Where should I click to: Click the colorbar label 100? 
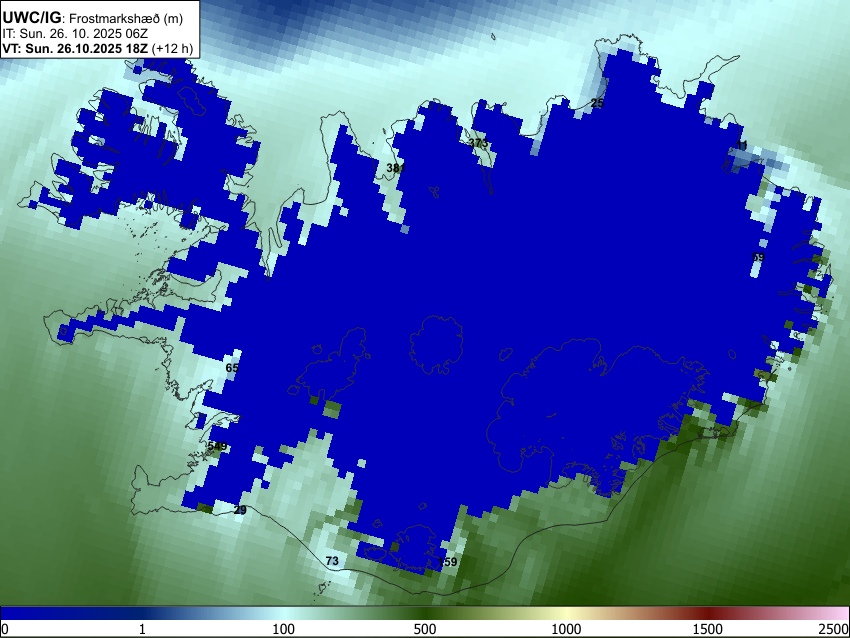pos(284,629)
